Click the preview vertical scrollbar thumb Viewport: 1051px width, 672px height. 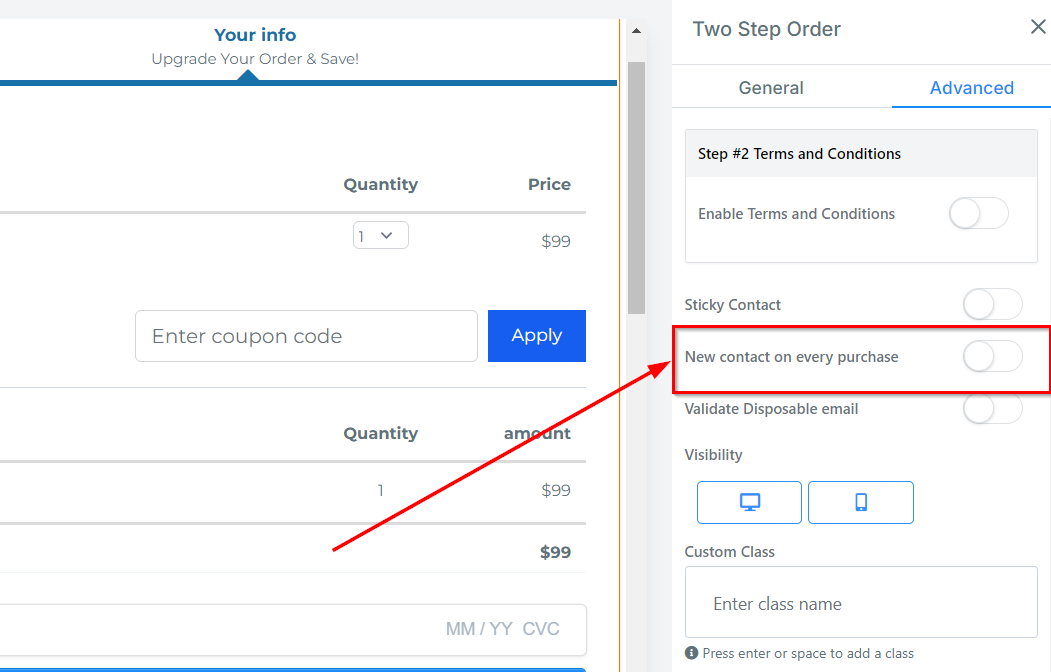[x=636, y=185]
